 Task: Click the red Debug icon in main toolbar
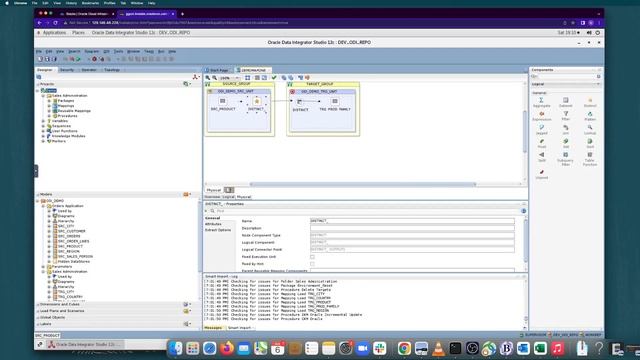pyautogui.click(x=94, y=59)
